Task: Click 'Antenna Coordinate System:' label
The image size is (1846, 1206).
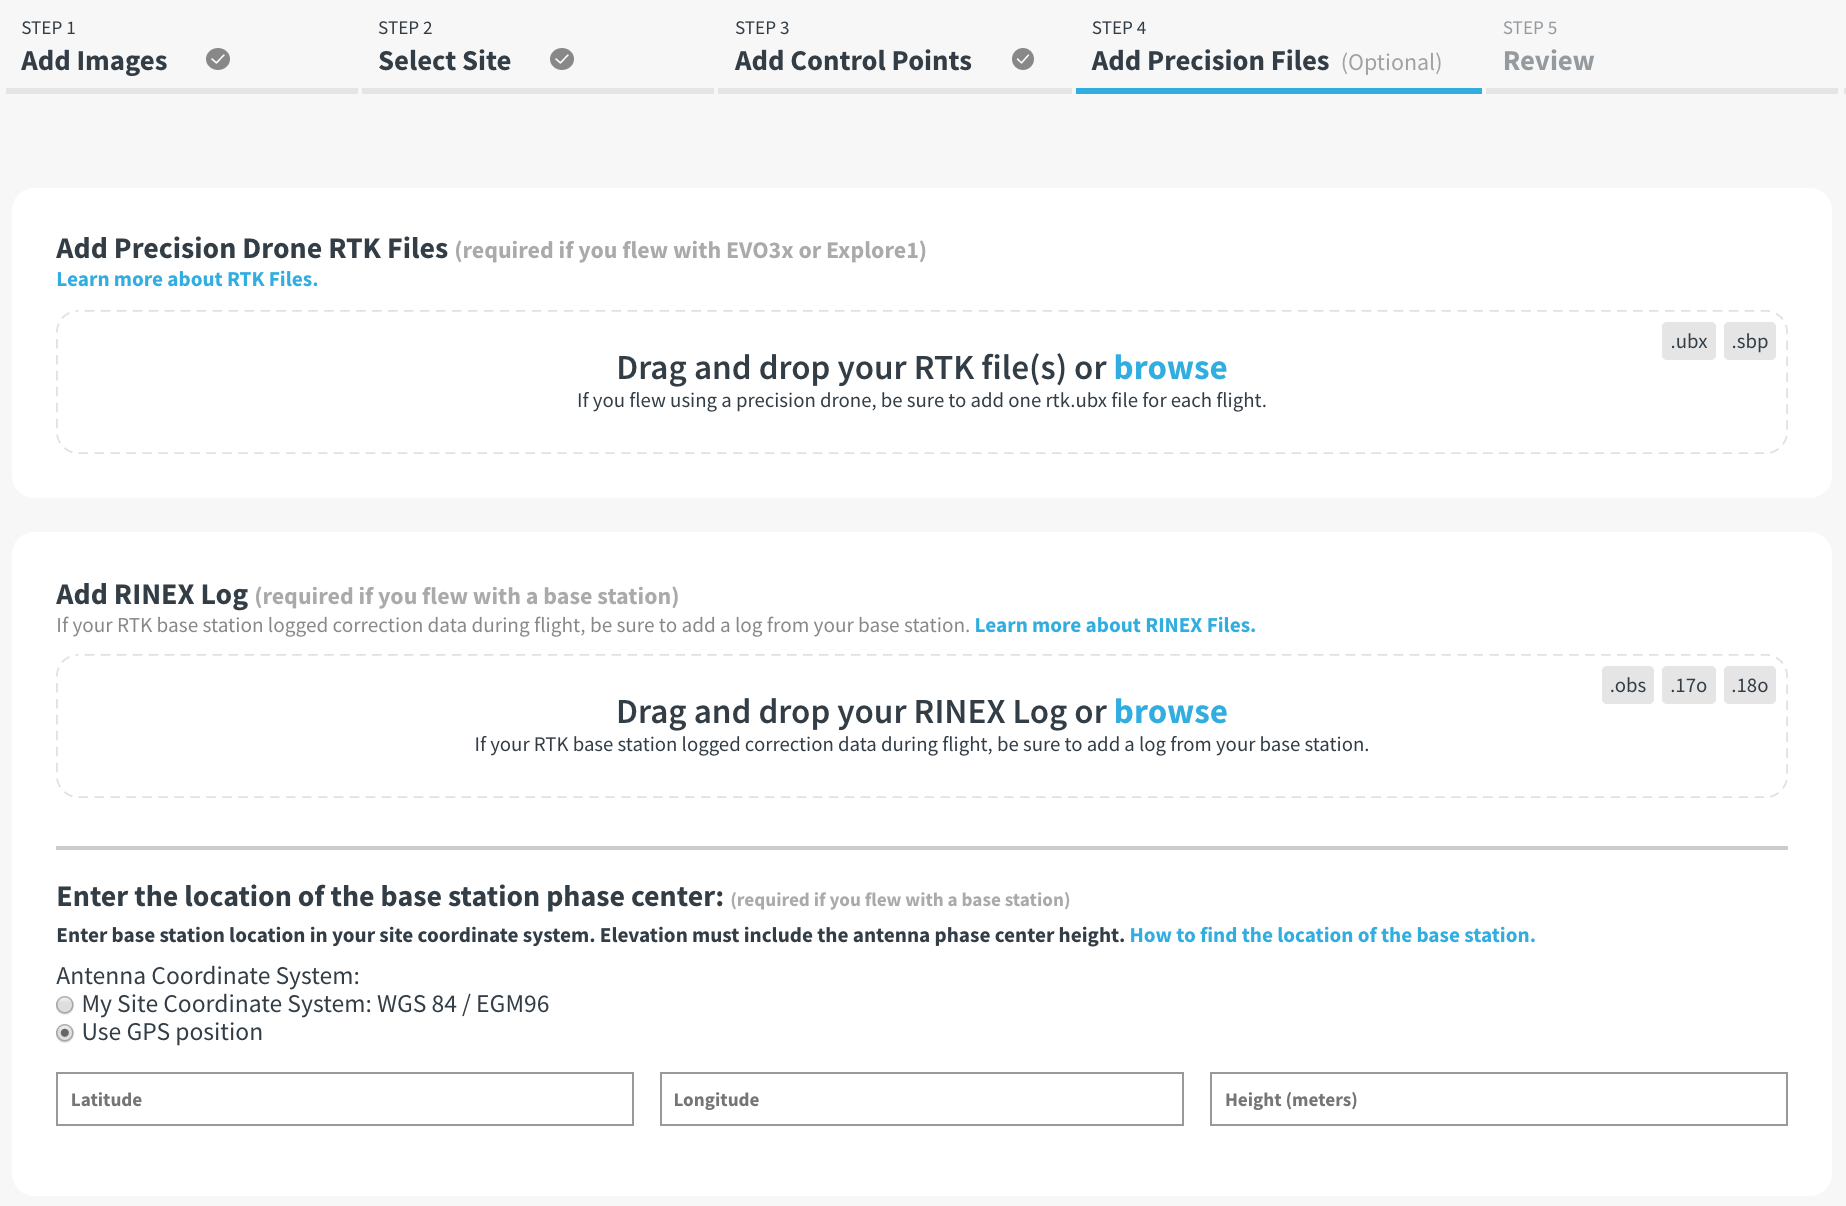Action: pos(208,976)
